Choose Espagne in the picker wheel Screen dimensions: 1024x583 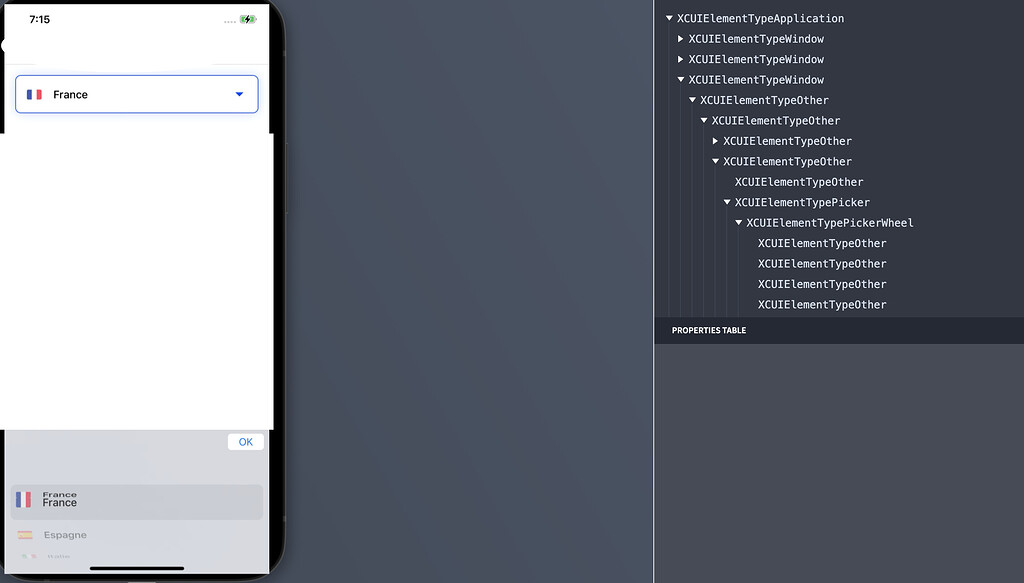point(65,535)
